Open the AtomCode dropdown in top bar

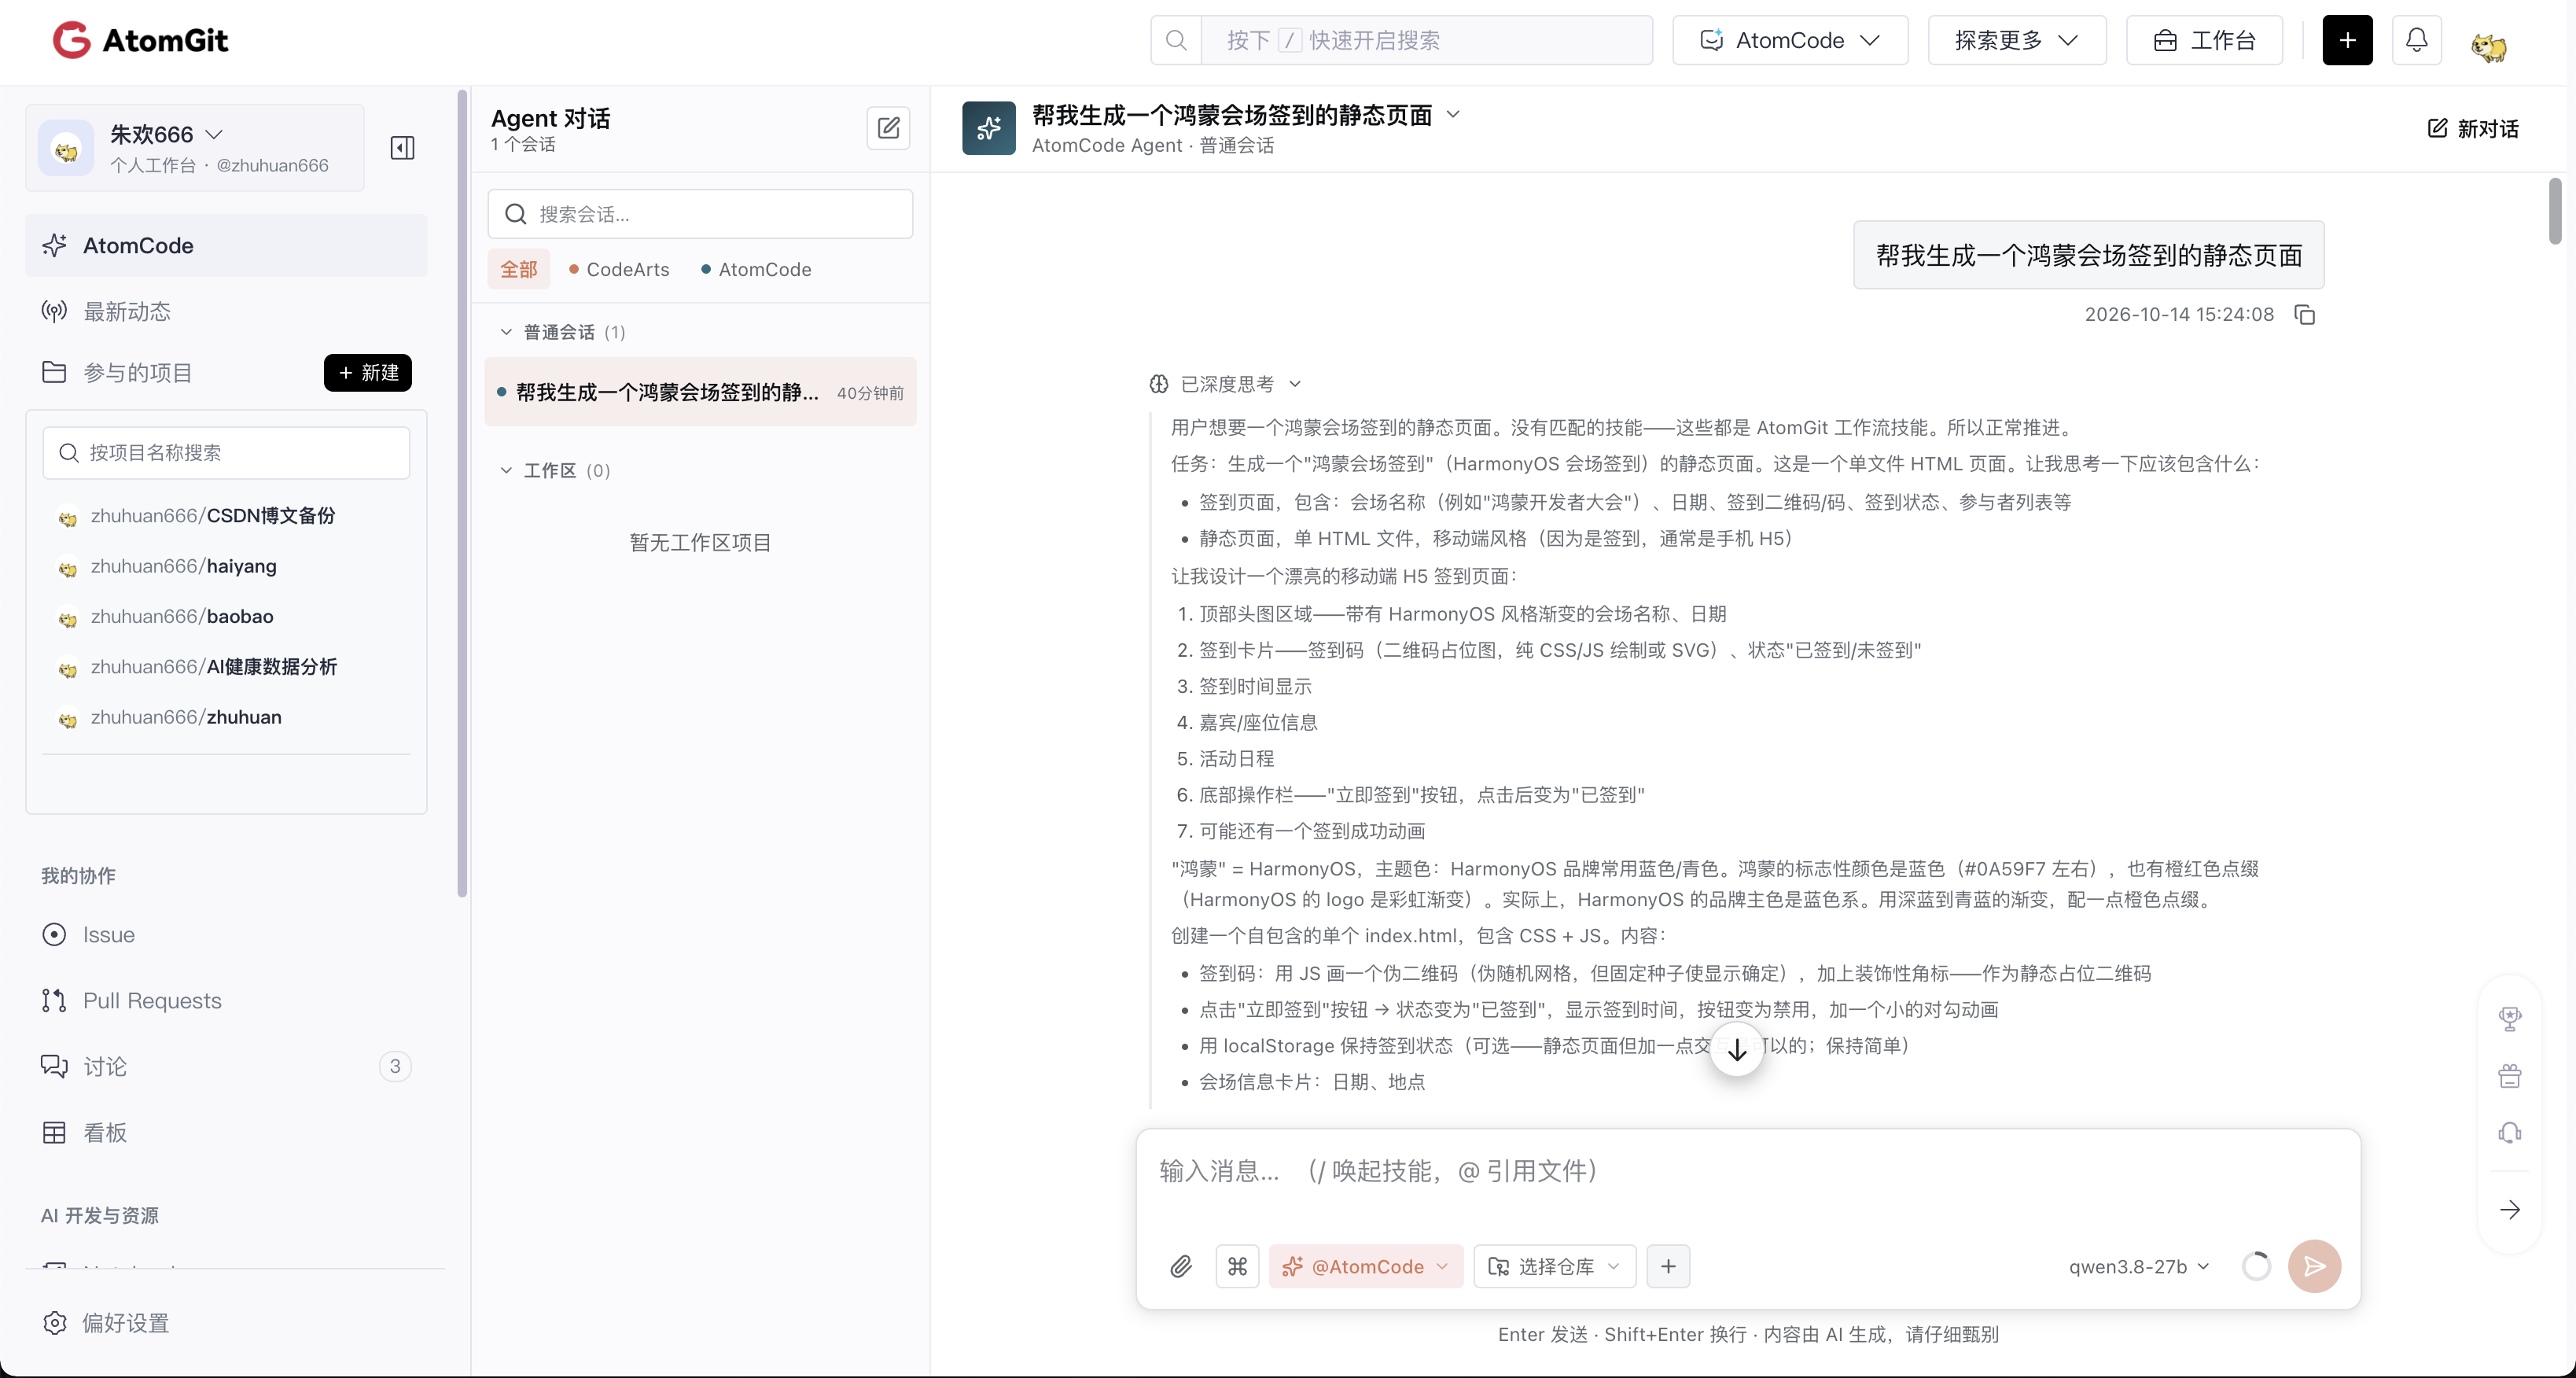(x=1790, y=40)
